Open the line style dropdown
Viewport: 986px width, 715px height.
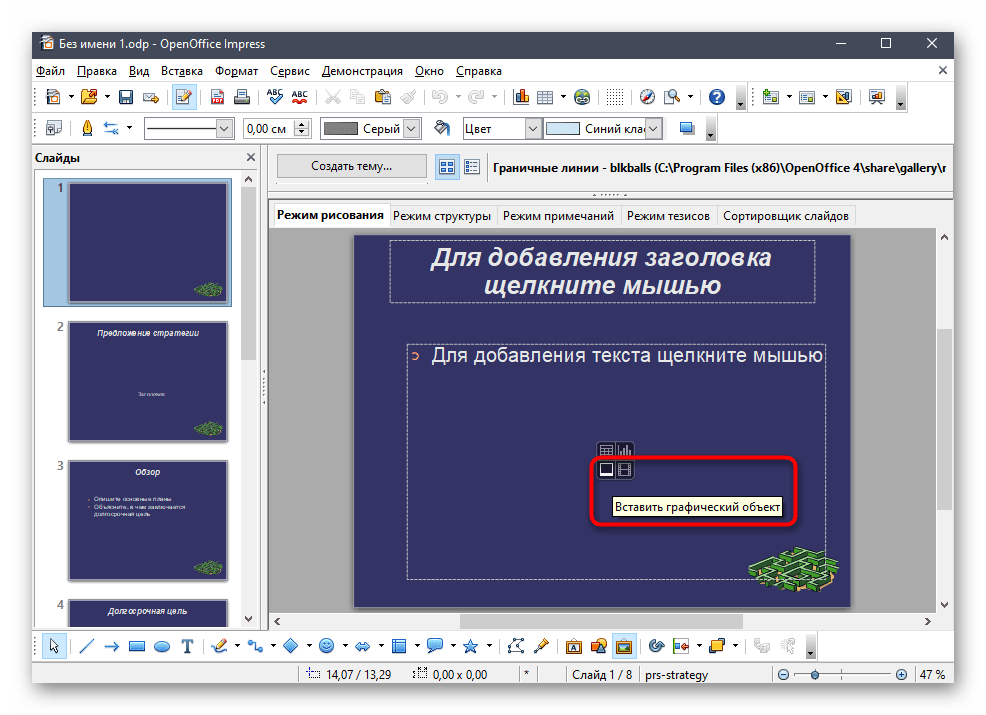tap(224, 129)
